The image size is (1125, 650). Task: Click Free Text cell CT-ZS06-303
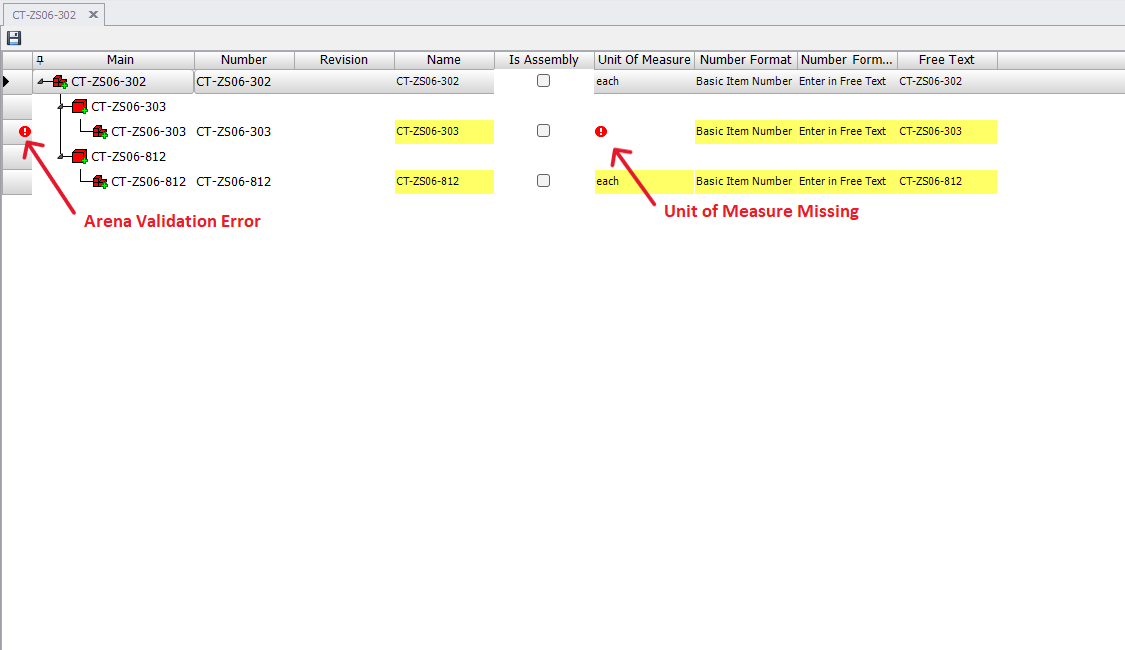[947, 132]
